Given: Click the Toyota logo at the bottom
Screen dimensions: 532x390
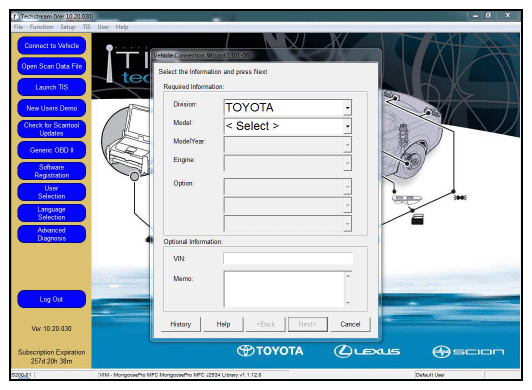Looking at the screenshot, I should click(x=270, y=351).
